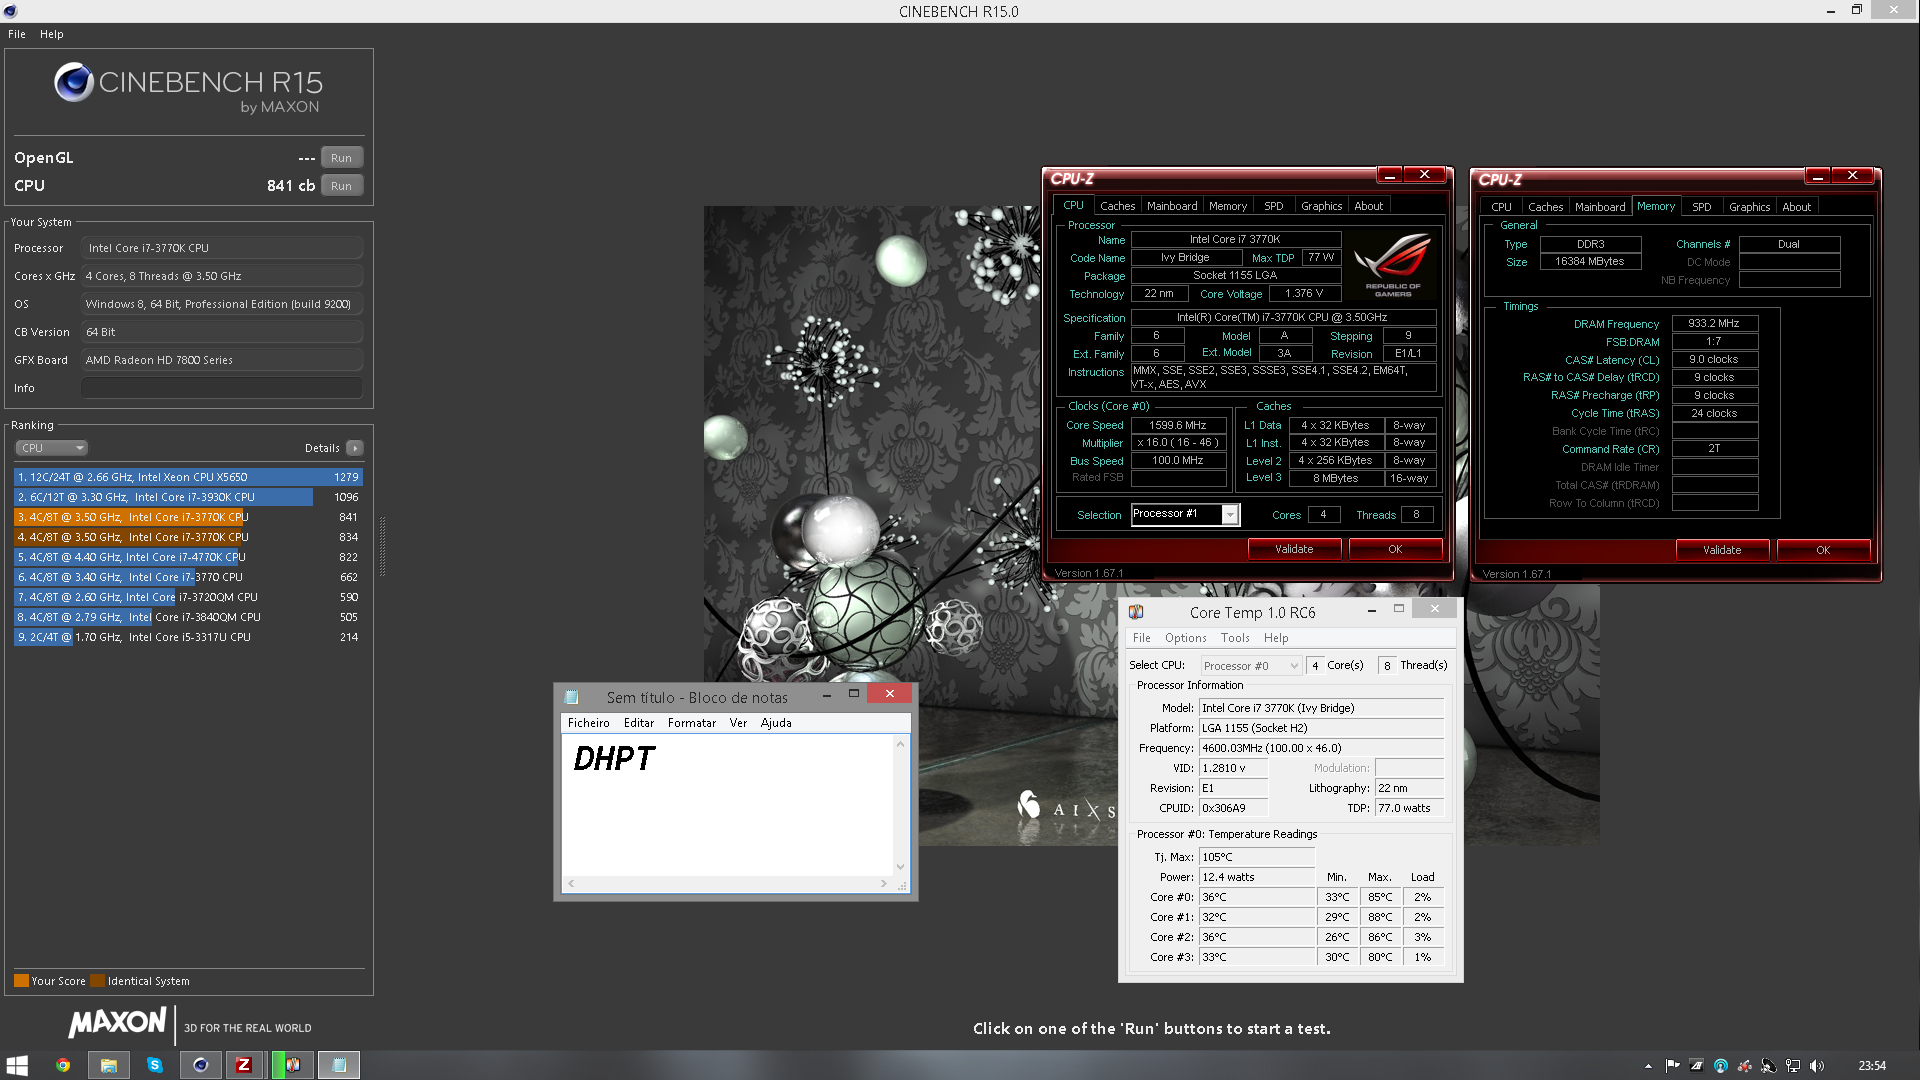Screen dimensions: 1920x1080
Task: Click the taskbar clock showing 23:54
Action: [1872, 1066]
